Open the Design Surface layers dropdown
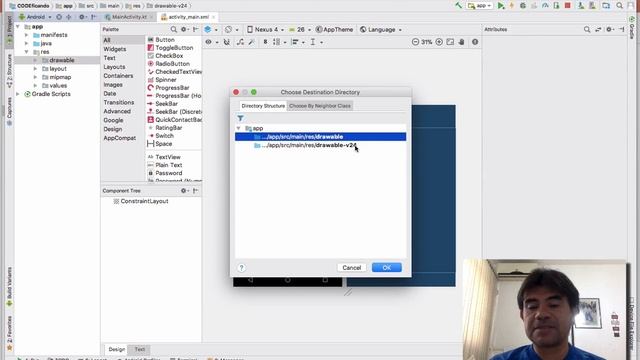640x360 pixels. [x=211, y=29]
